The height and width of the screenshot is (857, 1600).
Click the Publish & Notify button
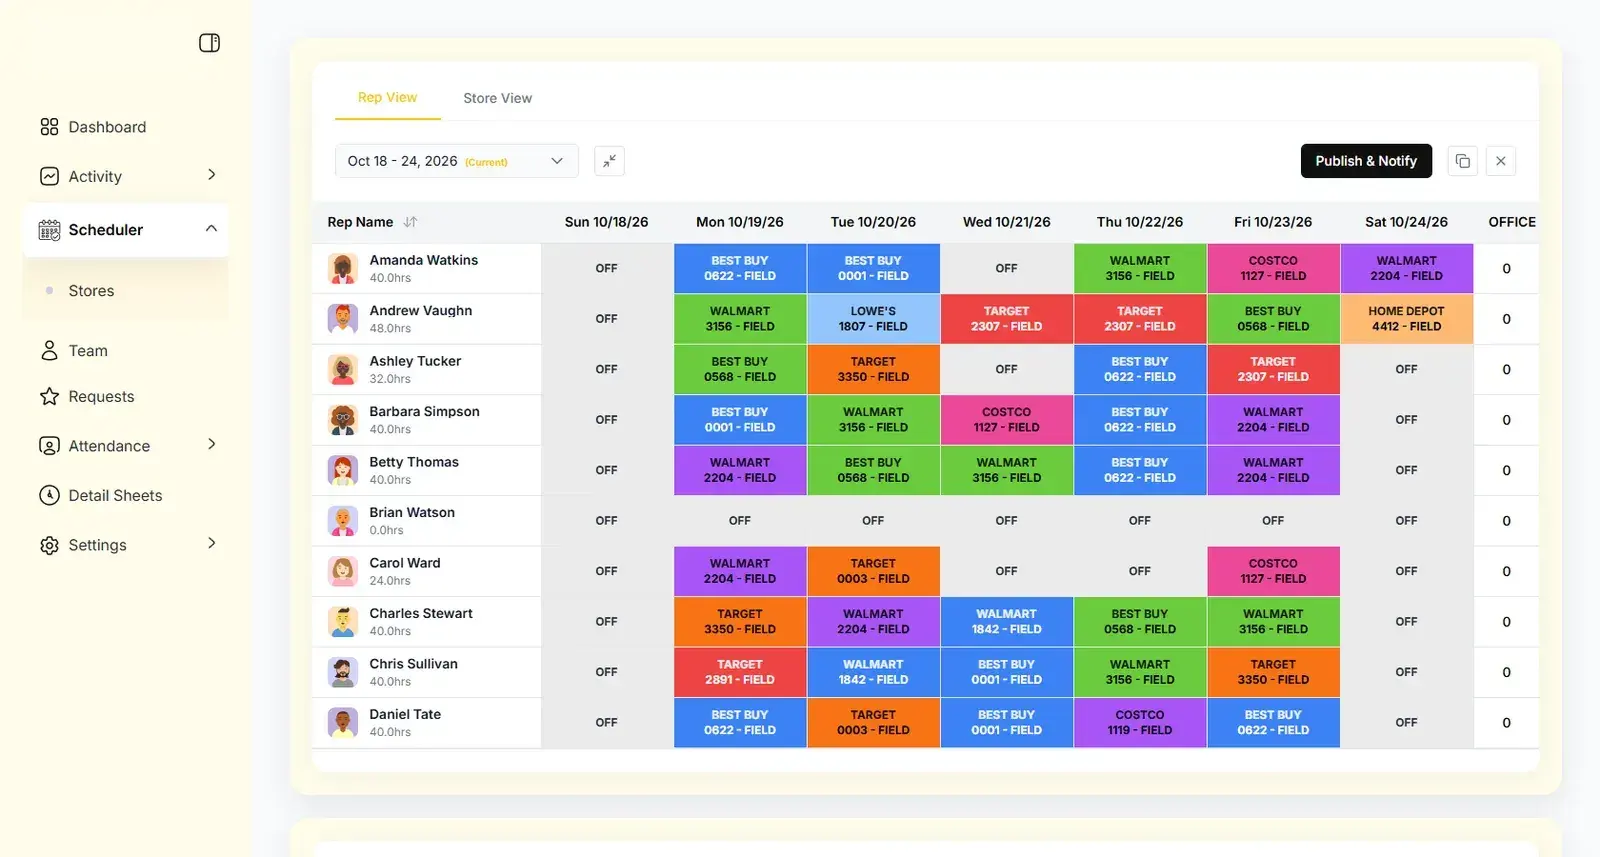coord(1366,161)
